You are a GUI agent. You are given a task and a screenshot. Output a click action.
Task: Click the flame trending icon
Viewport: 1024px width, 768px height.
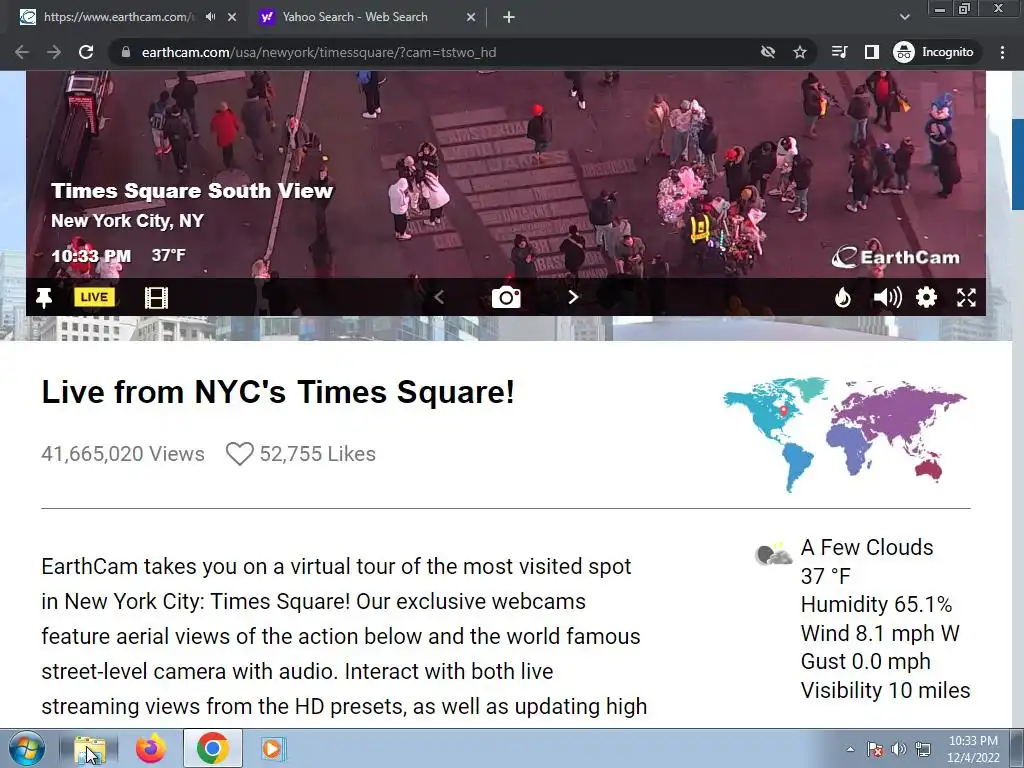(x=843, y=298)
